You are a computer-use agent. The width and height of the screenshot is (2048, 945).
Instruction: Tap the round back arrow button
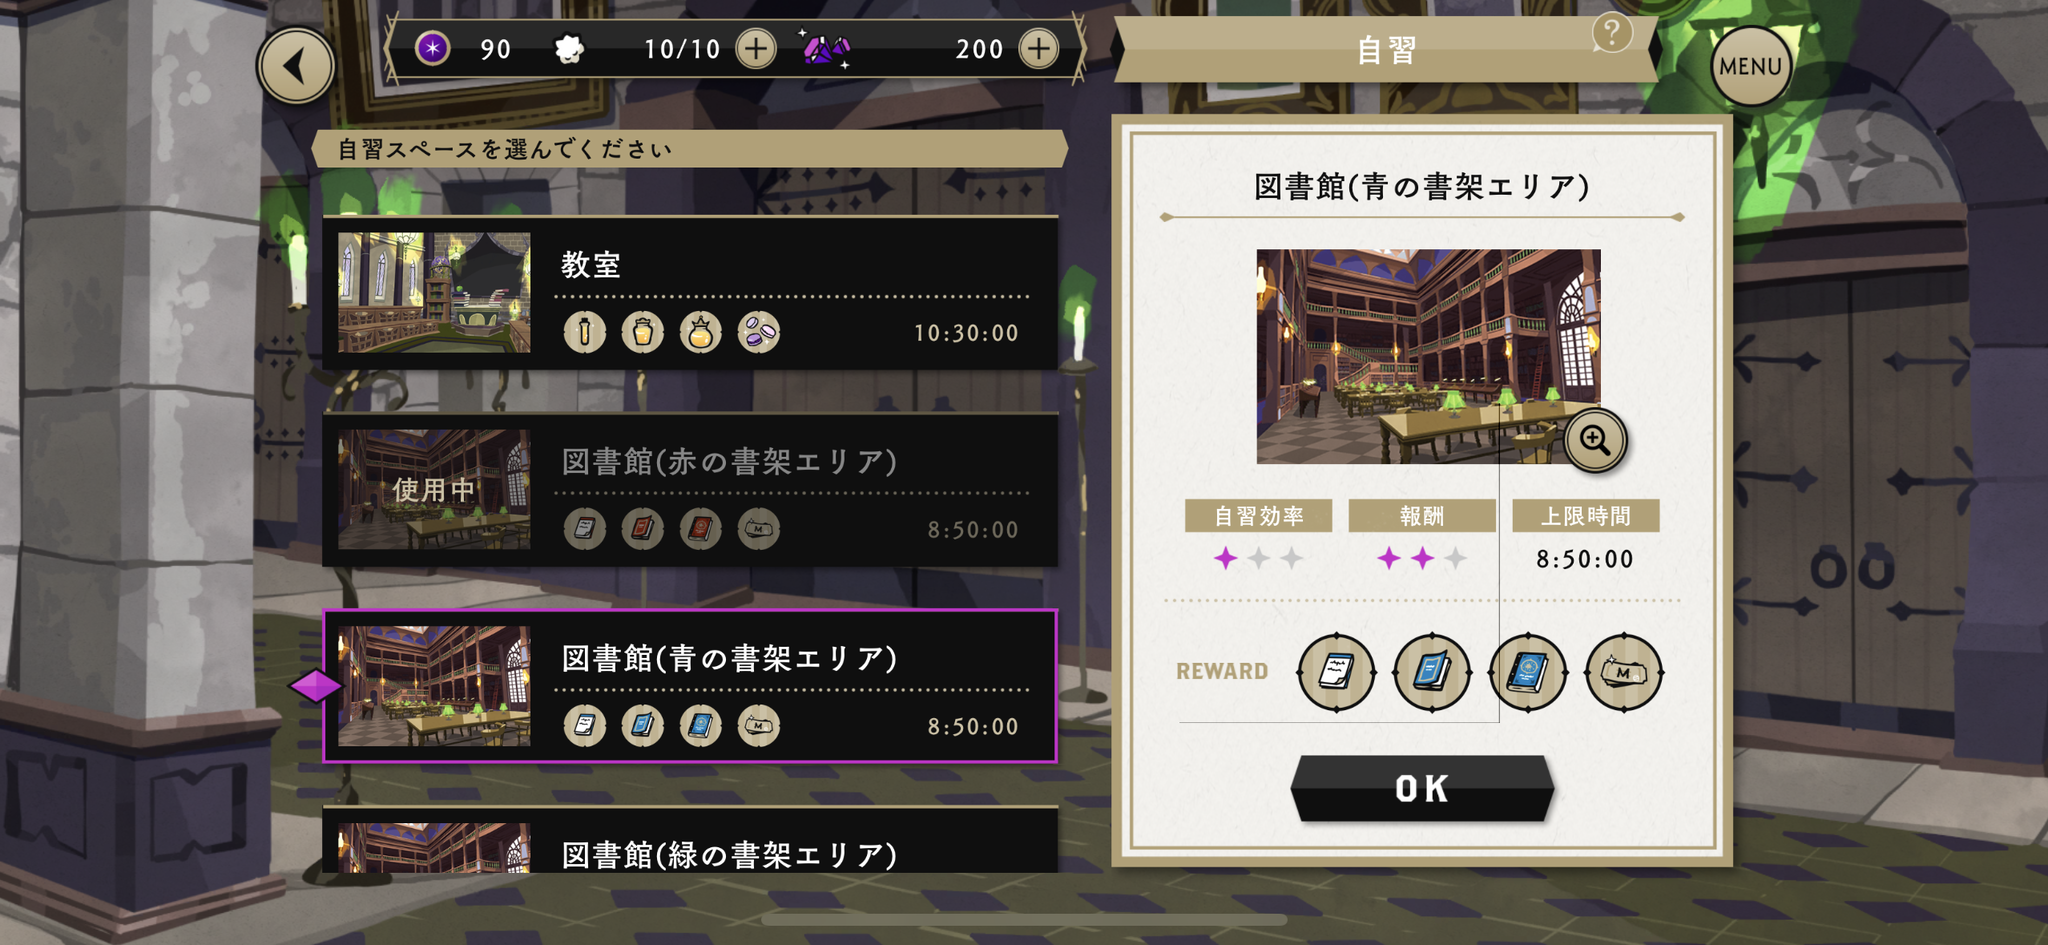(295, 66)
